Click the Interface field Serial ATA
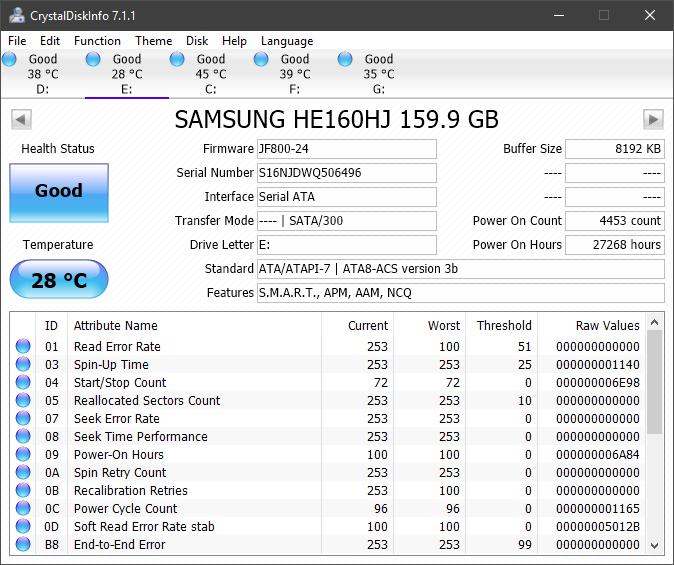Viewport: 674px width, 565px height. click(347, 197)
